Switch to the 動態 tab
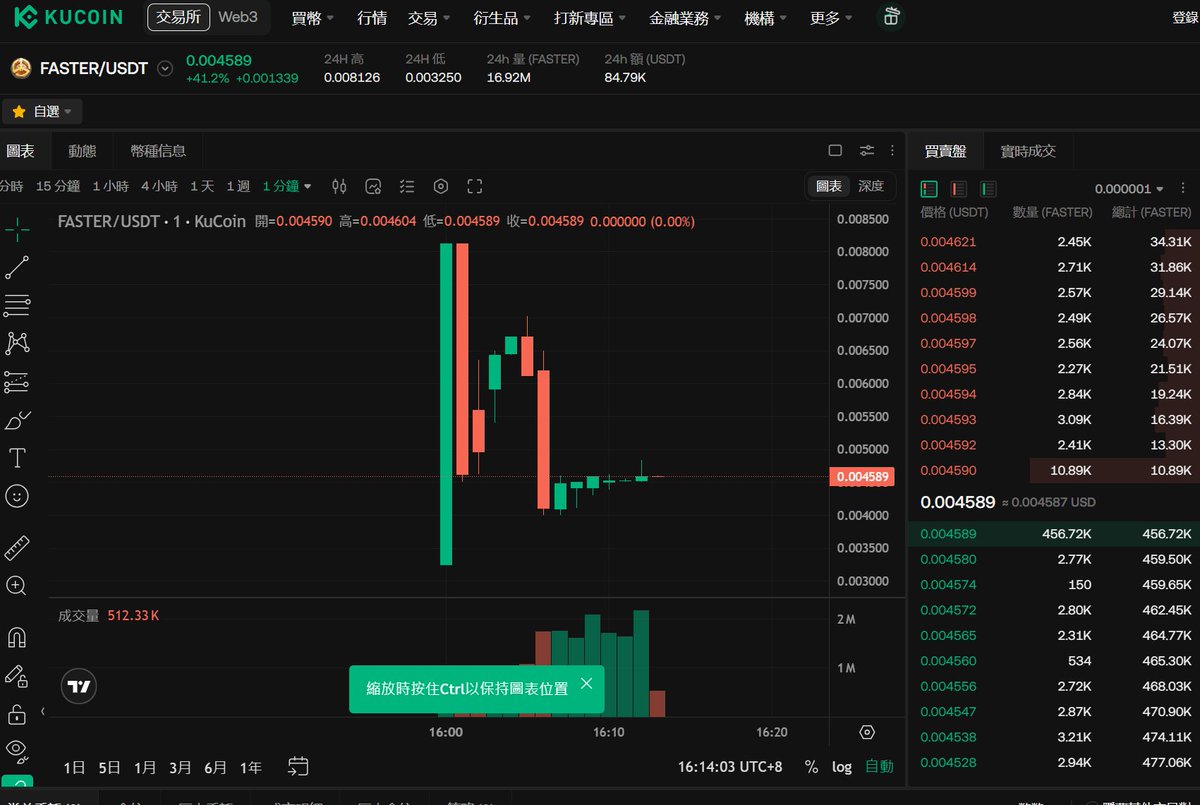Screen dimensions: 1200x805 click(82, 151)
